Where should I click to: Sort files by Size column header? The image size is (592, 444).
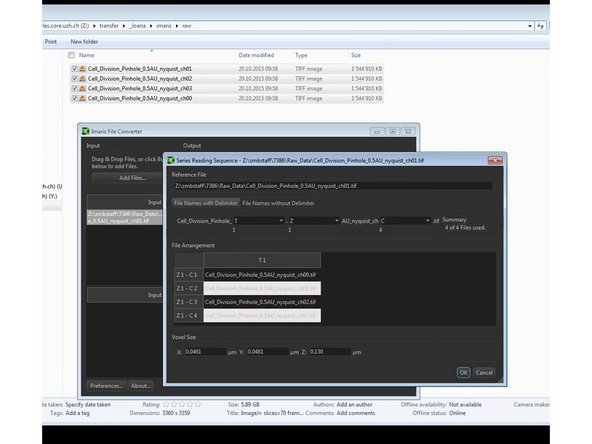pyautogui.click(x=356, y=55)
